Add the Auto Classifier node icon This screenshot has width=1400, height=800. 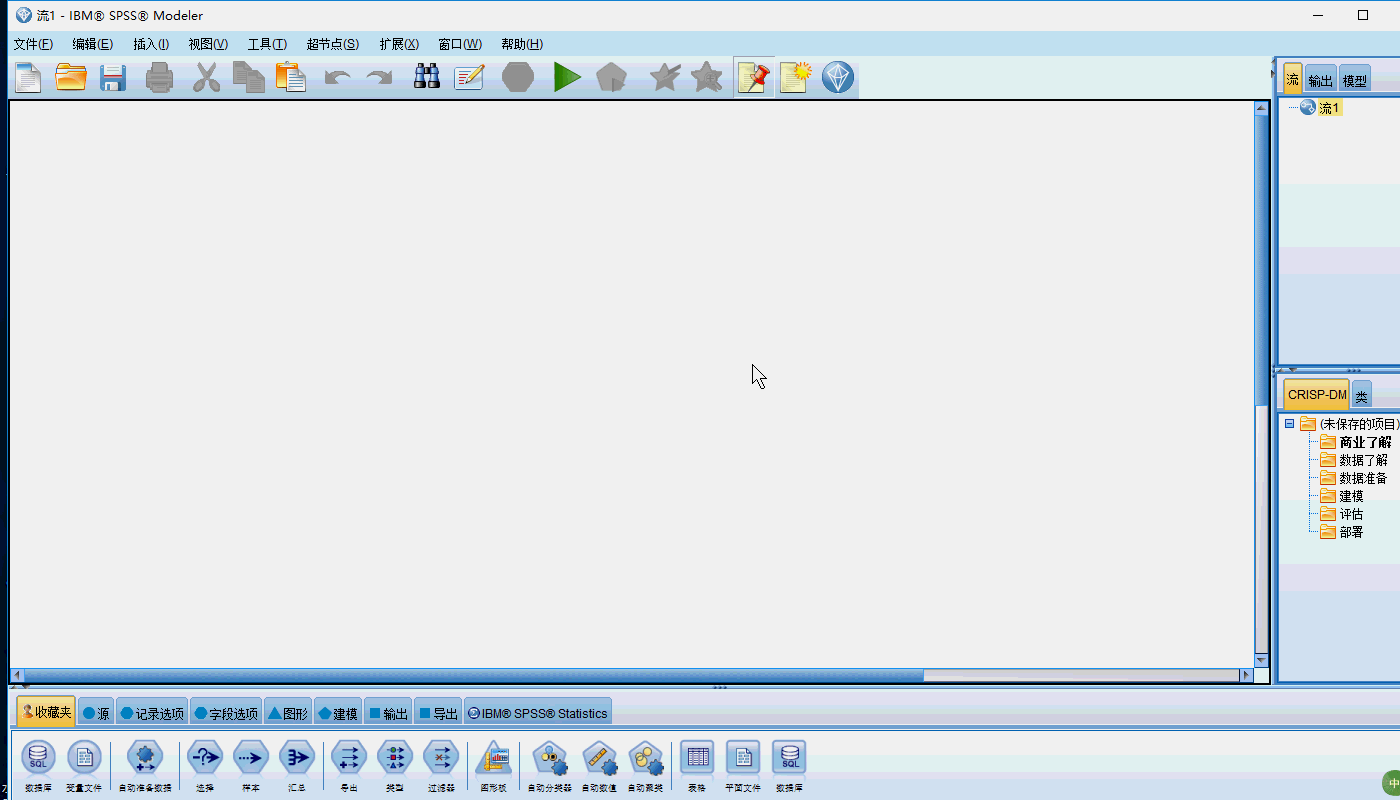point(549,759)
